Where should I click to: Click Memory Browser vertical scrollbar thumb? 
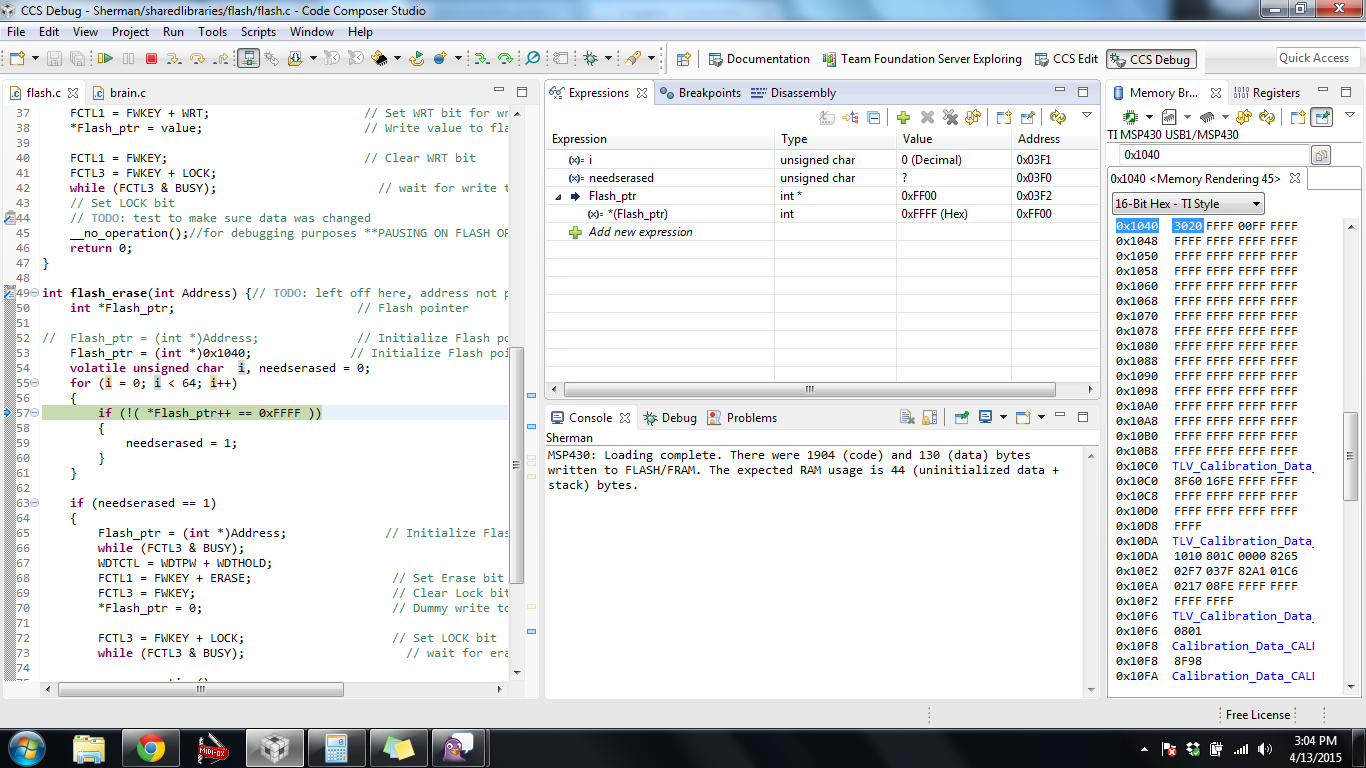pyautogui.click(x=1350, y=457)
